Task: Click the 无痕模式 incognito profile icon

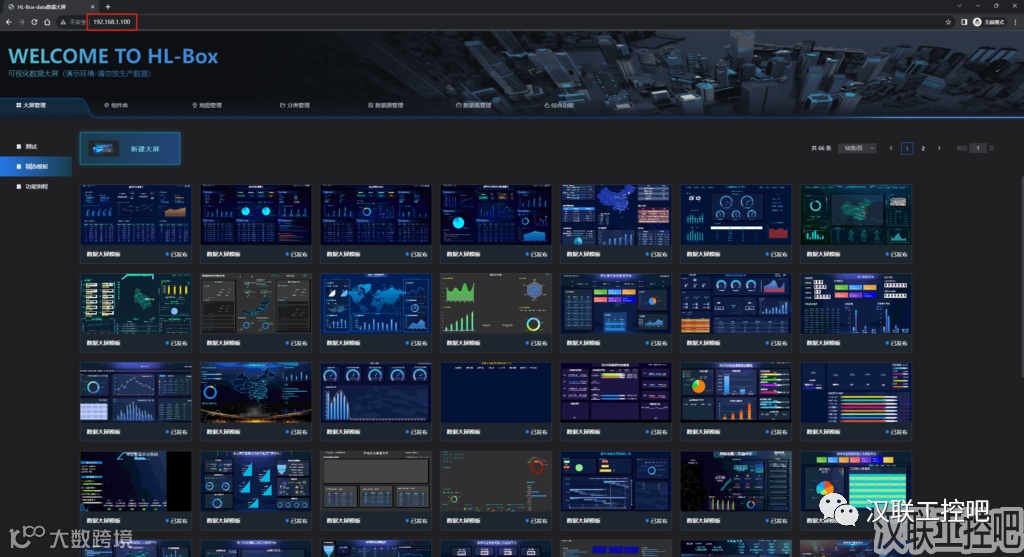Action: pos(989,22)
